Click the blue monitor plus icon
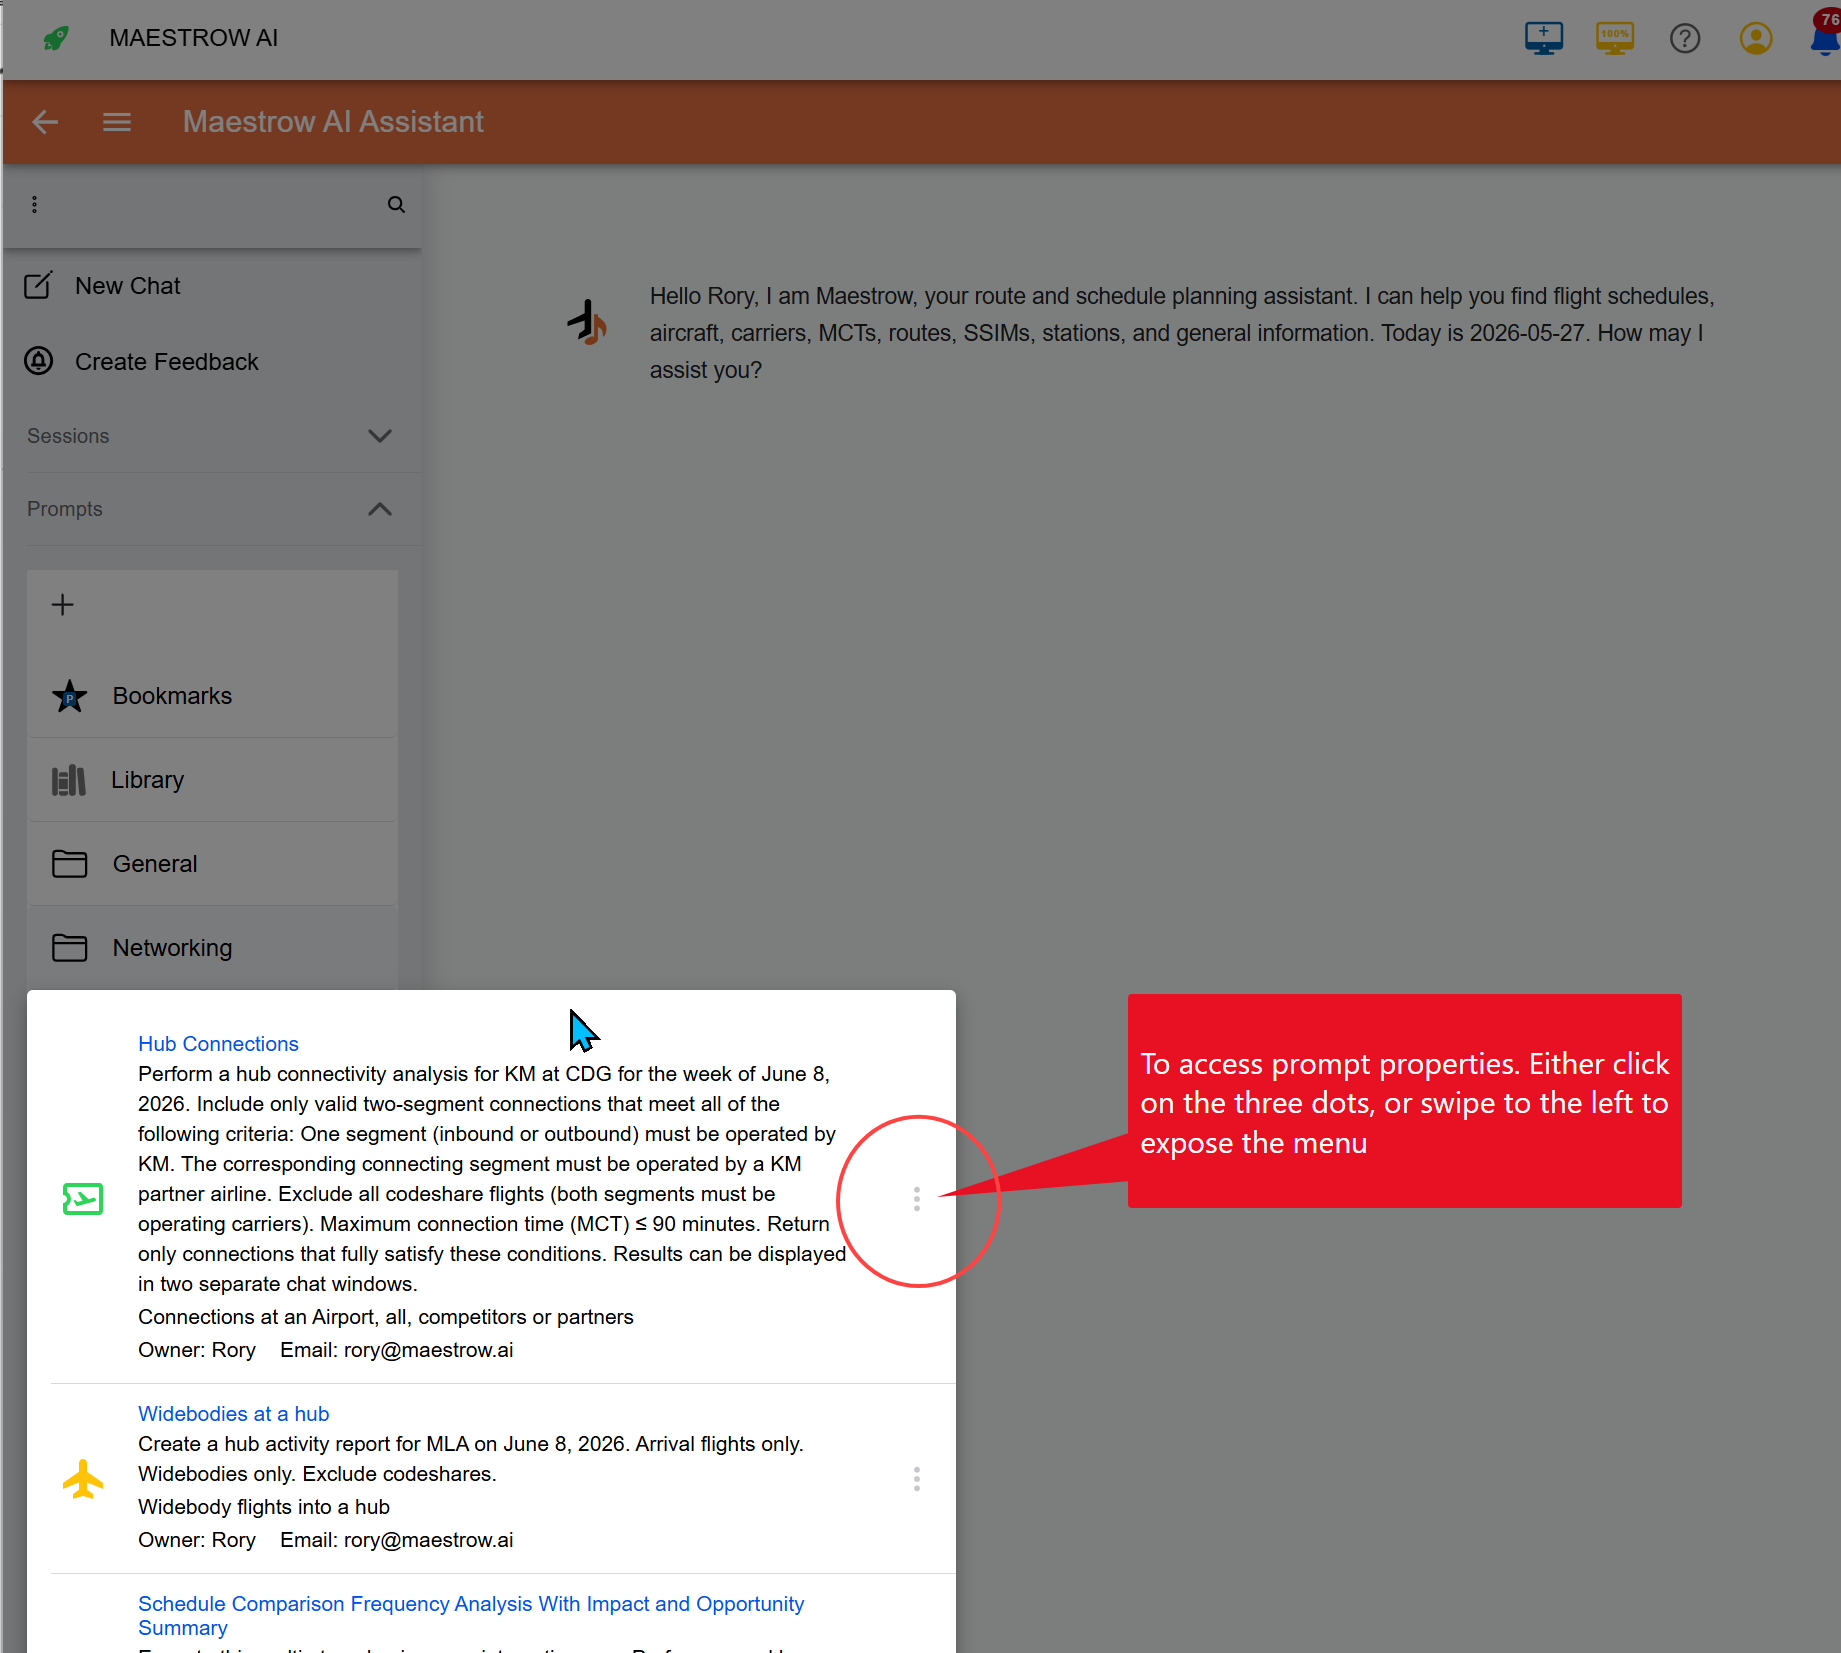This screenshot has width=1841, height=1653. (1544, 38)
